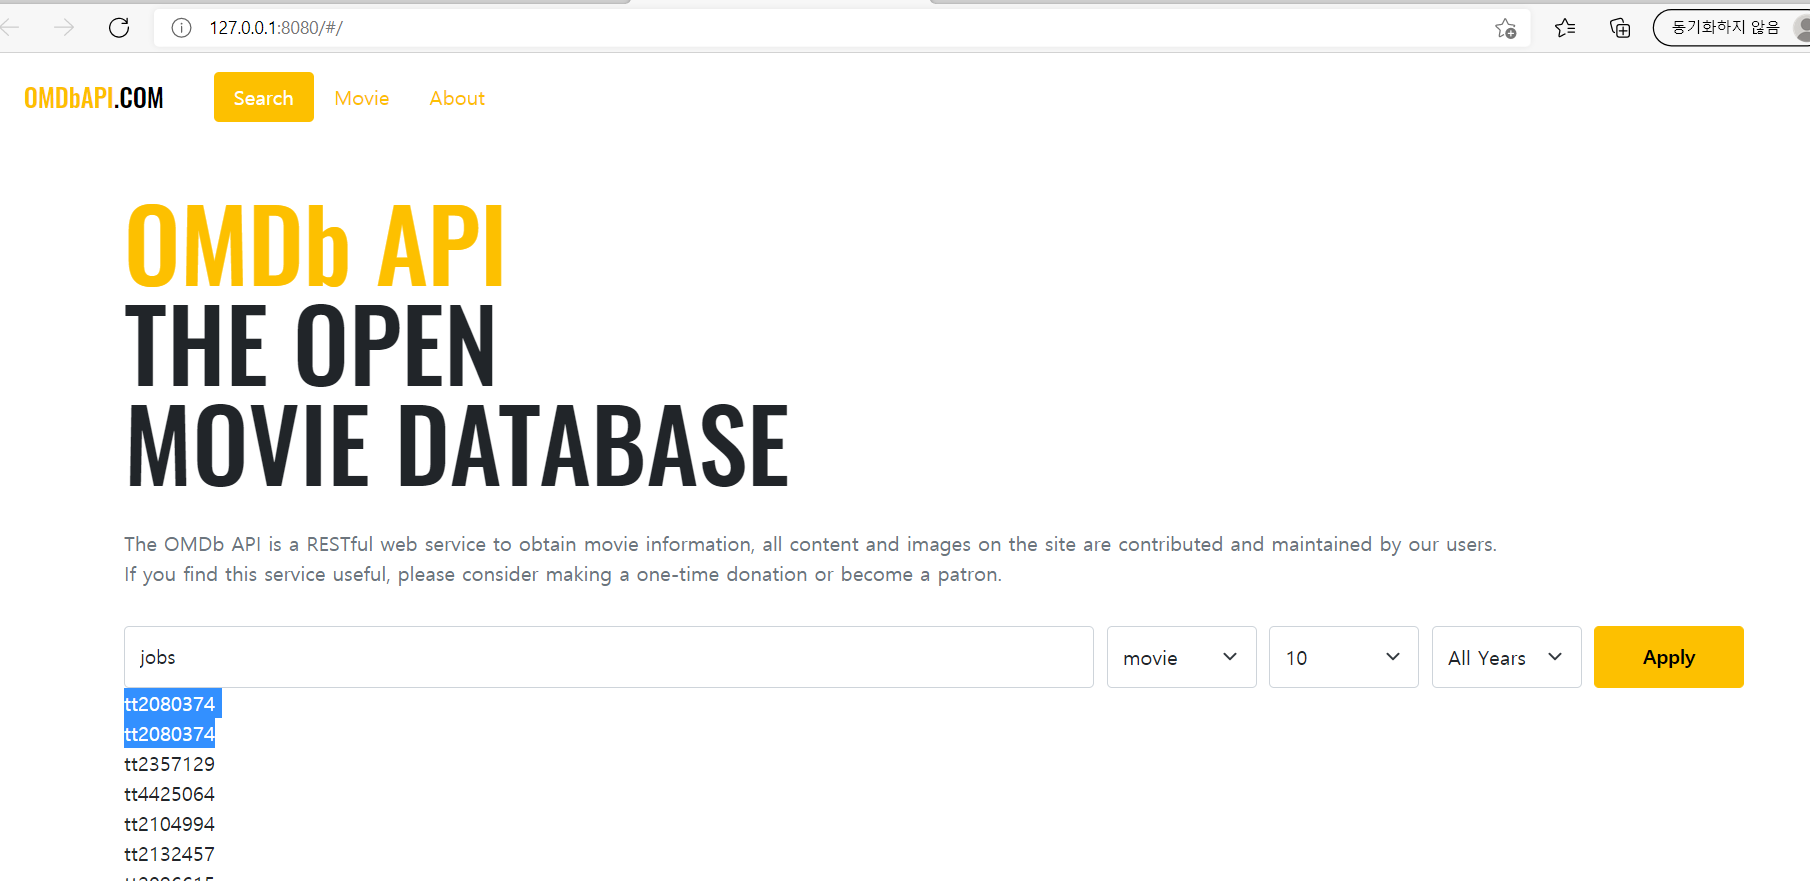Select result tt2104994

[x=170, y=824]
